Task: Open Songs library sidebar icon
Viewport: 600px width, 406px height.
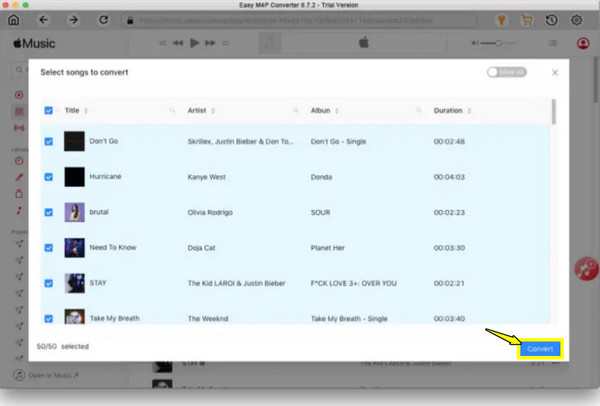Action: coord(19,210)
